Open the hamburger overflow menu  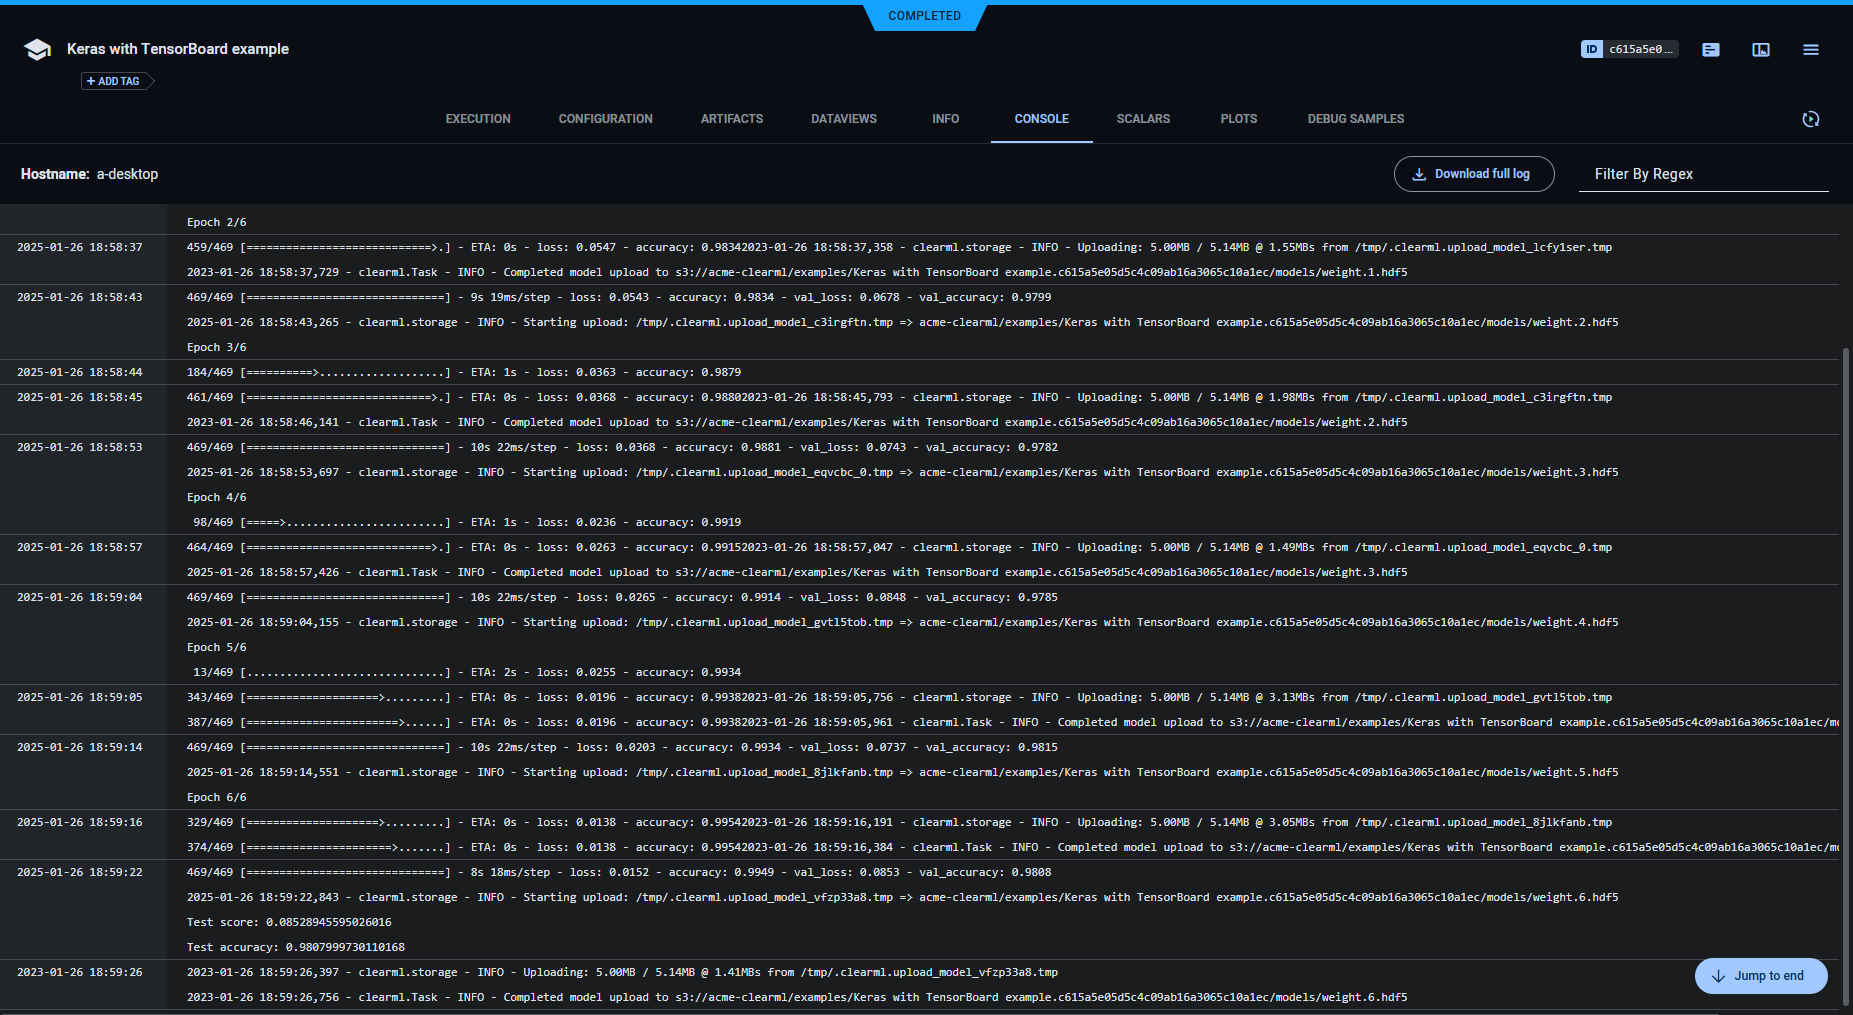click(x=1810, y=49)
